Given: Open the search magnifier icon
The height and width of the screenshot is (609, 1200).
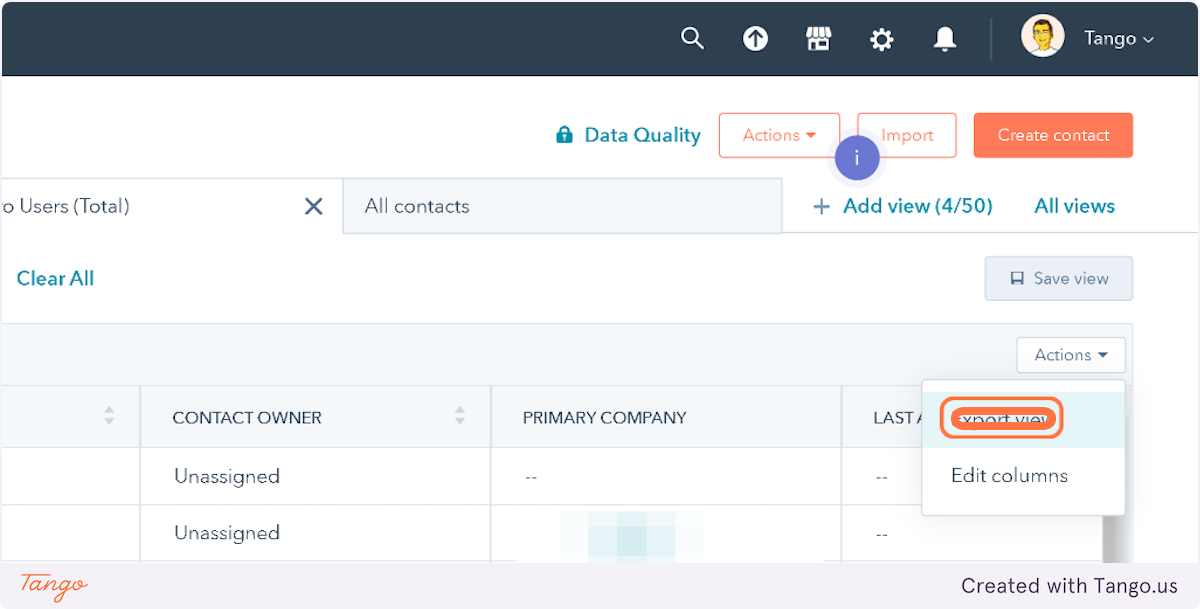Looking at the screenshot, I should (x=692, y=39).
